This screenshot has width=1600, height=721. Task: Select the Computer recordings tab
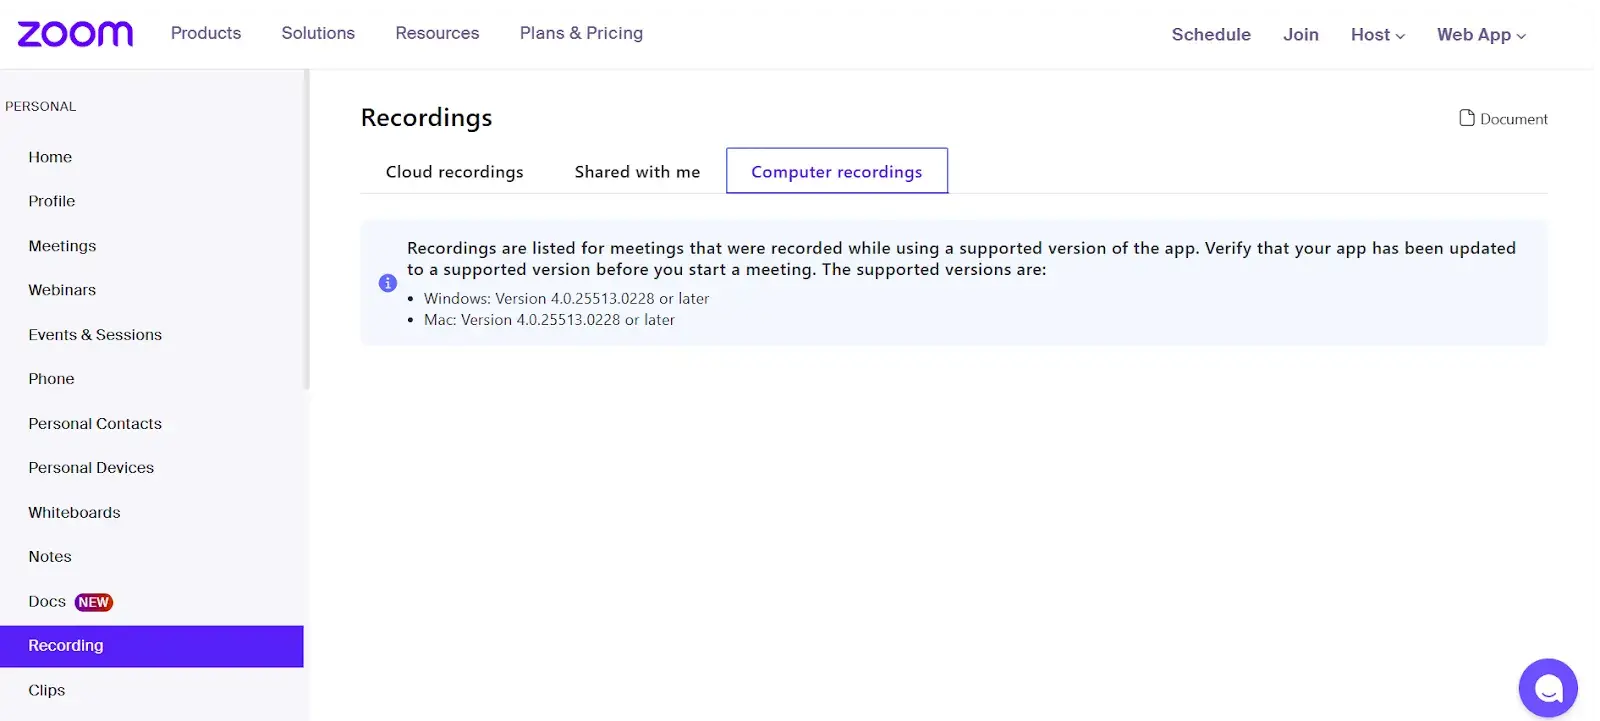pos(836,172)
